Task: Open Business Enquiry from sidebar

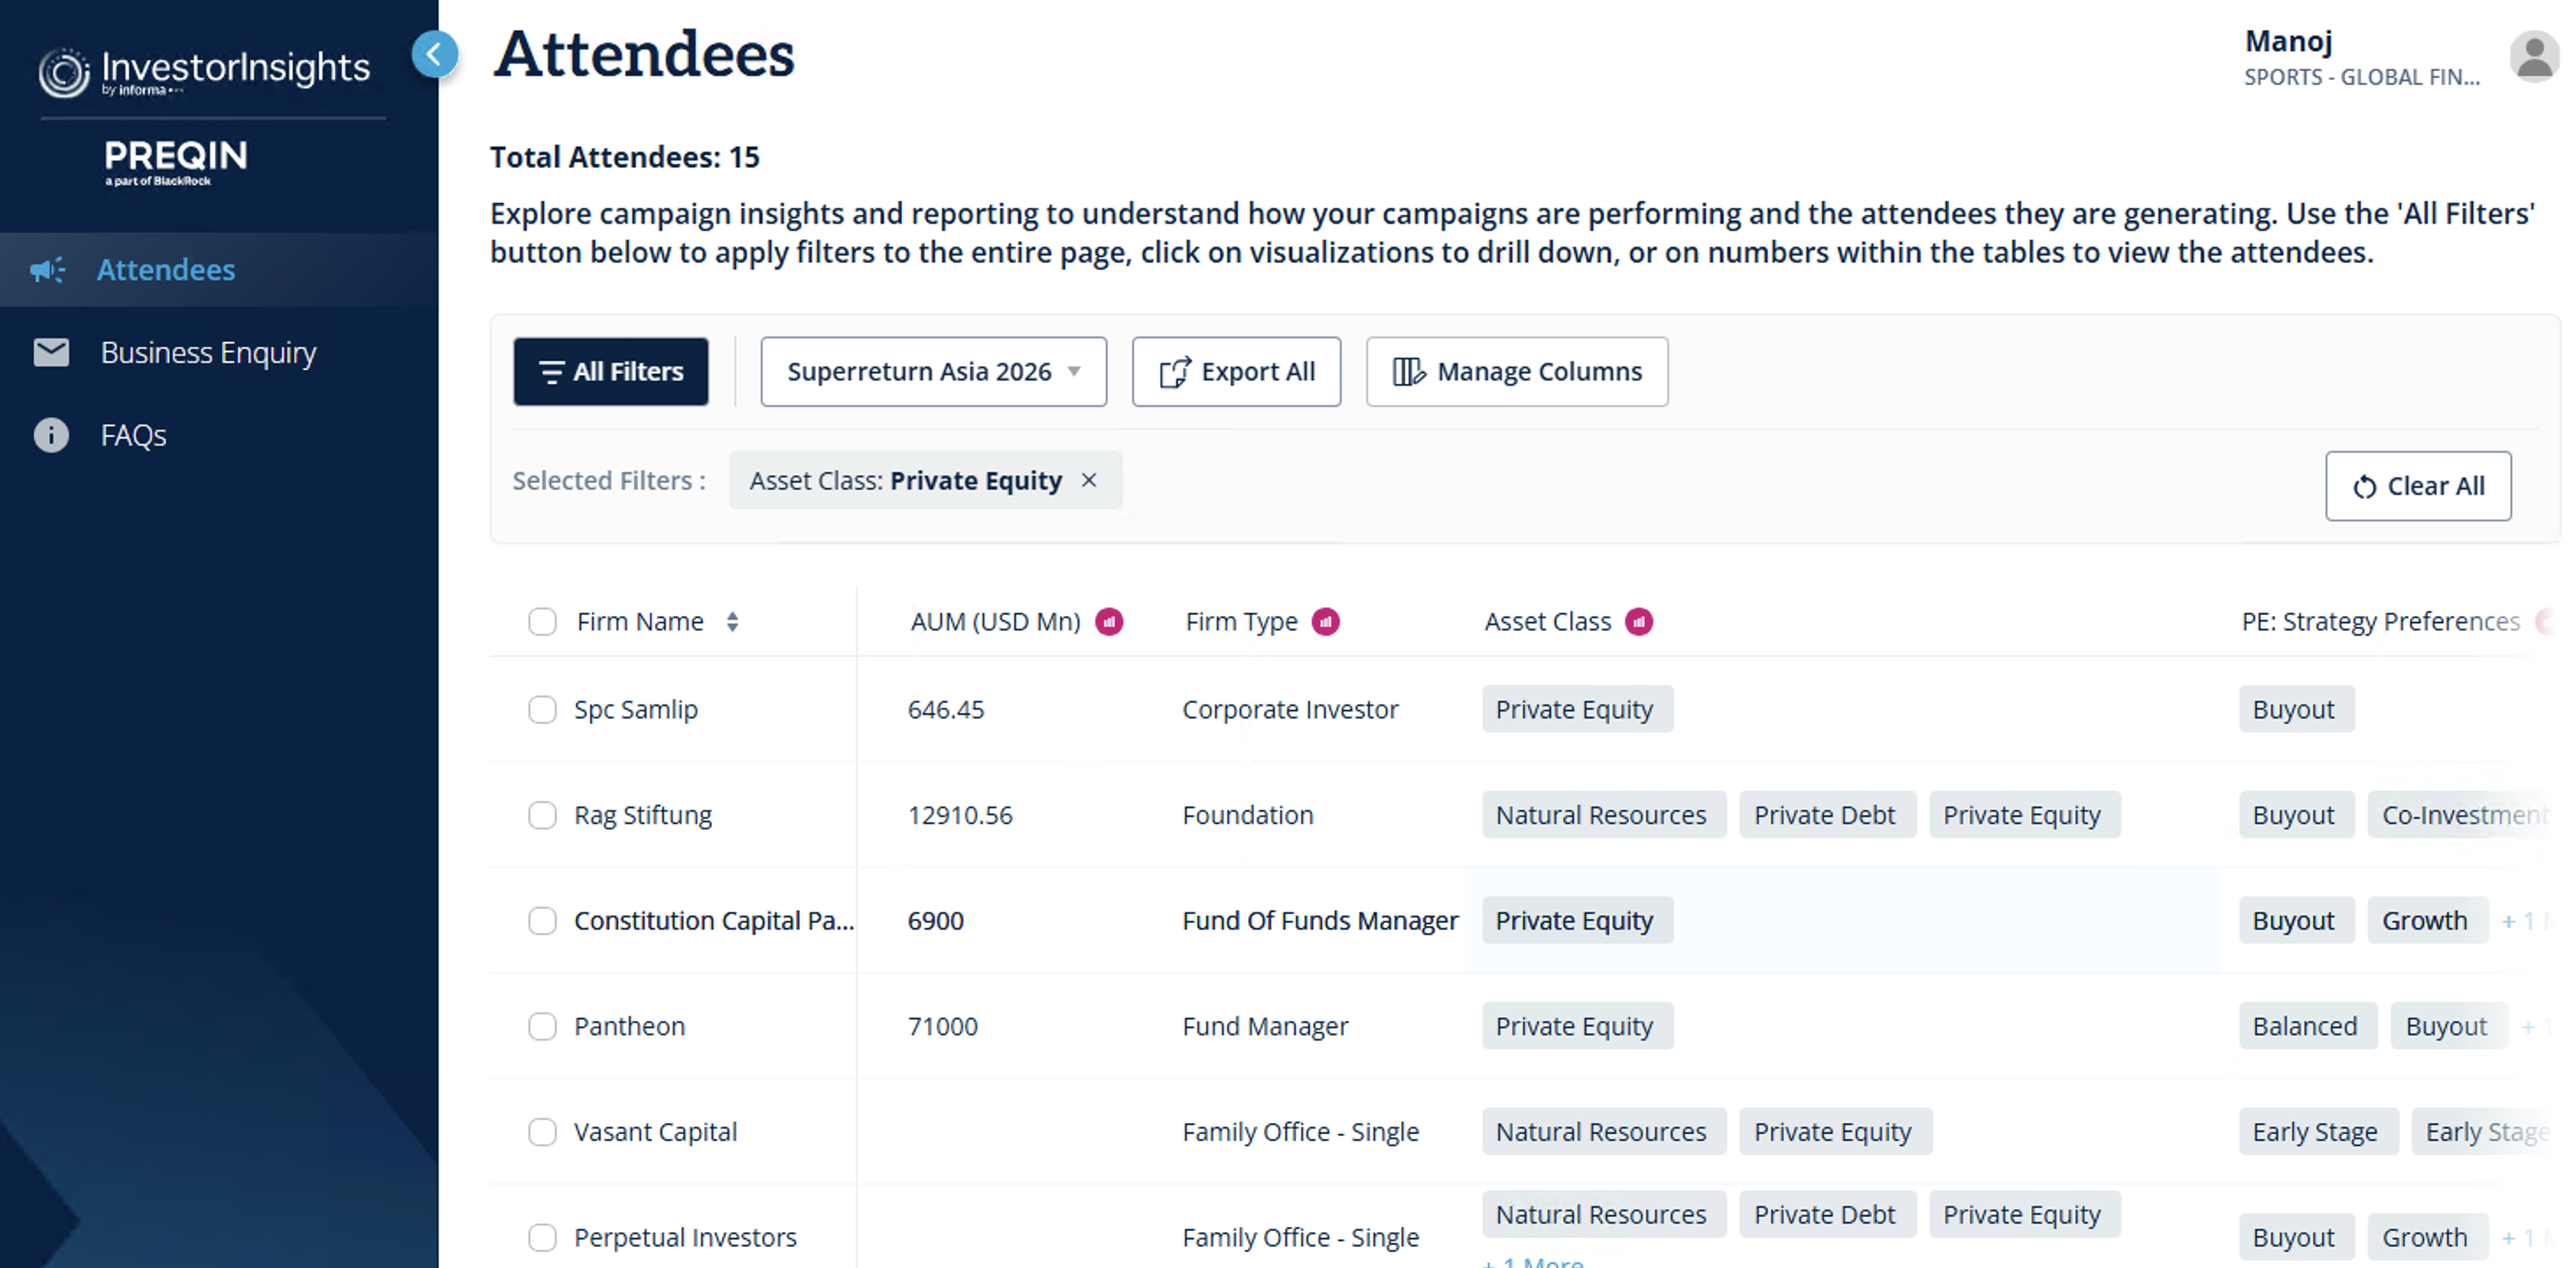Action: coord(208,353)
